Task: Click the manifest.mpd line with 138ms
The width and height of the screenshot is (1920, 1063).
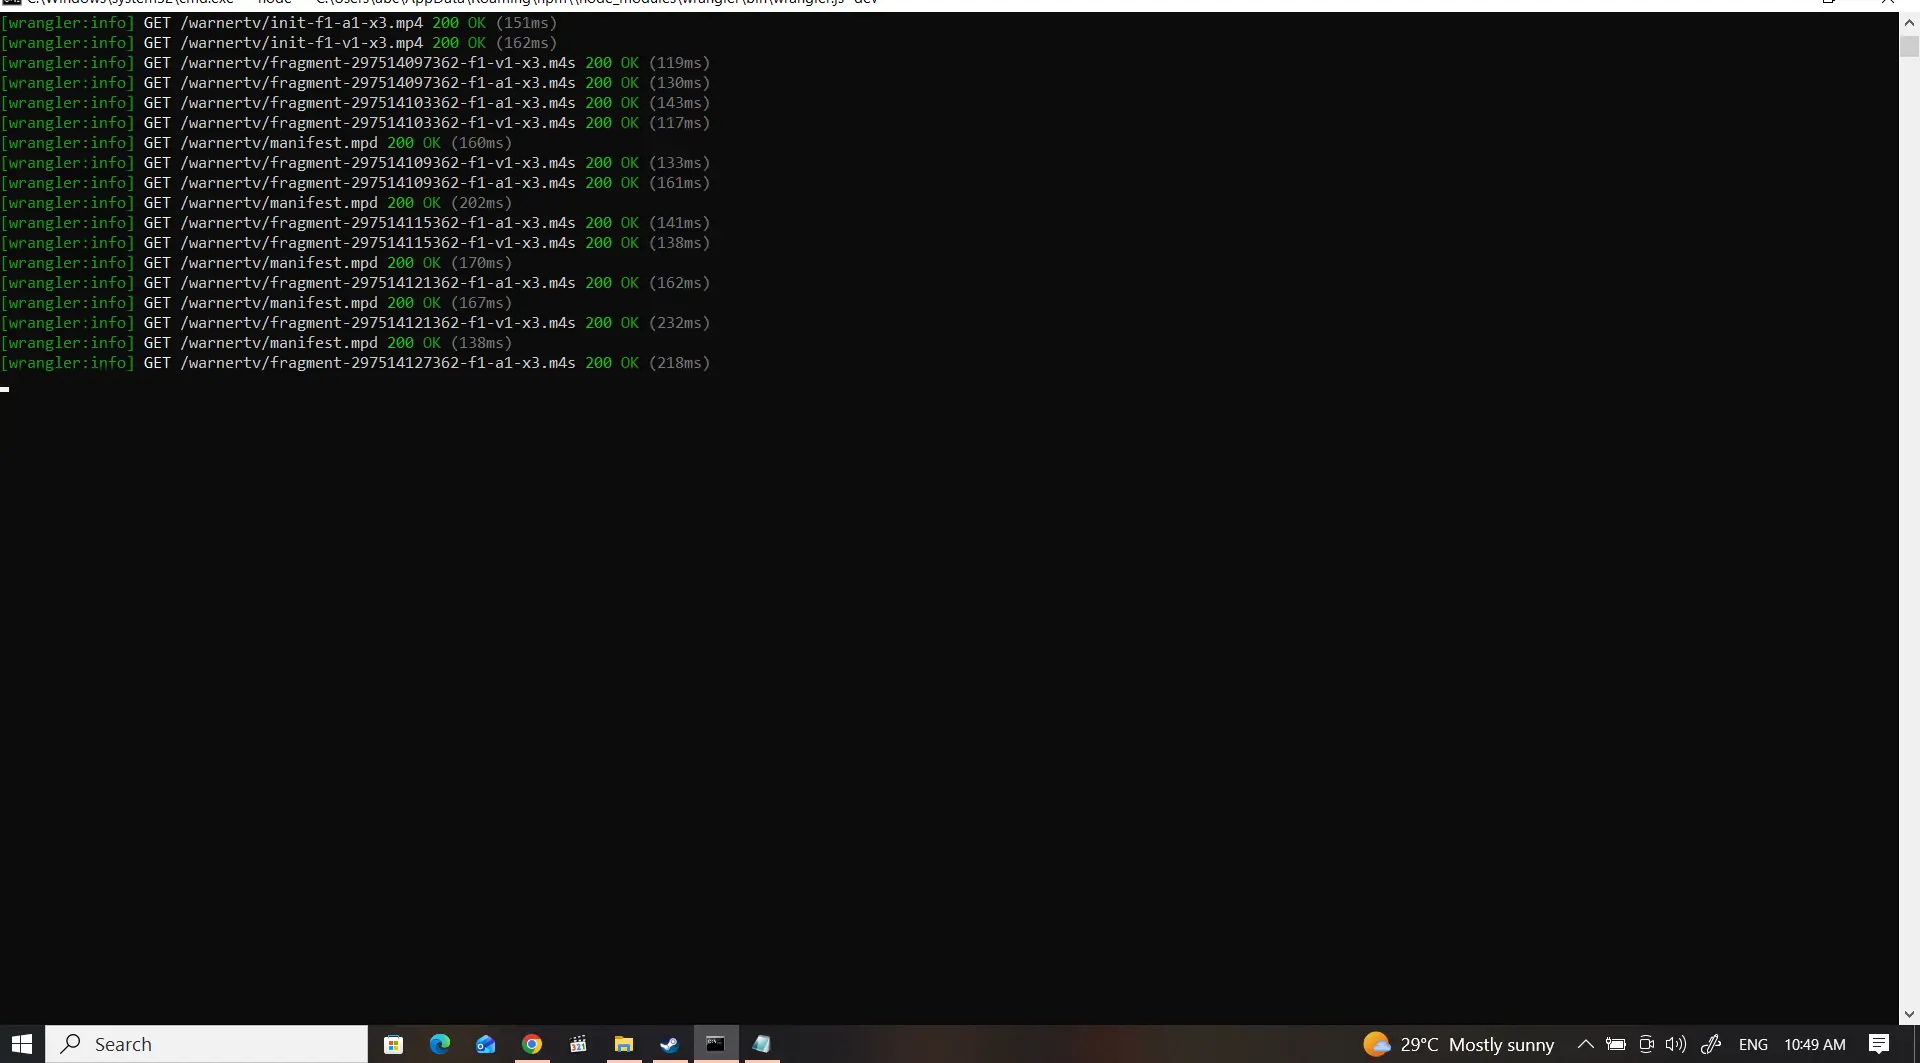Action: coord(256,342)
